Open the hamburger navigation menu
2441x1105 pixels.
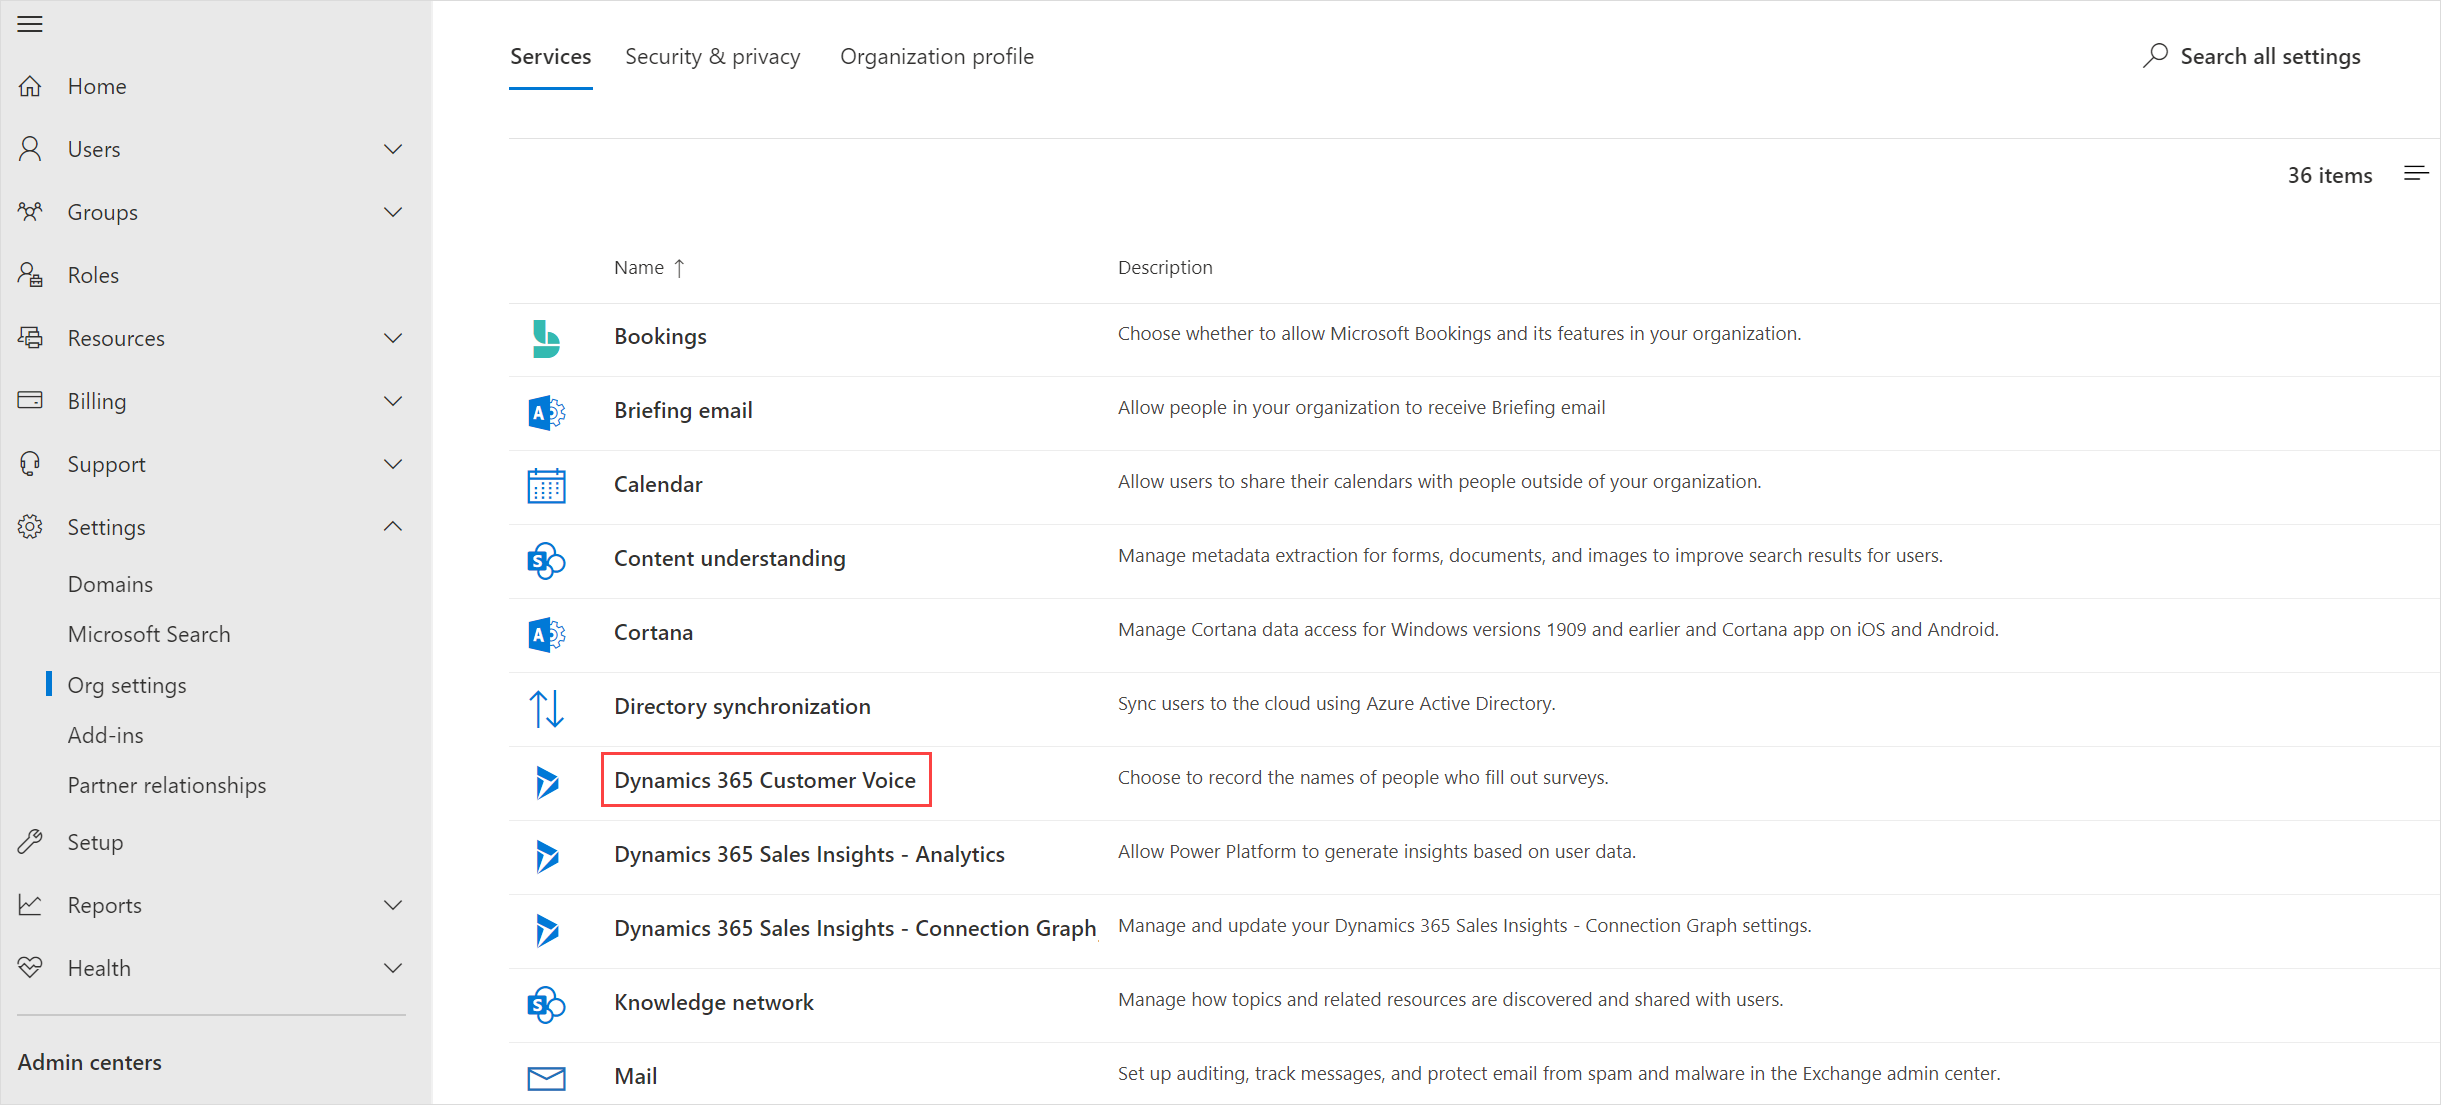pyautogui.click(x=30, y=24)
